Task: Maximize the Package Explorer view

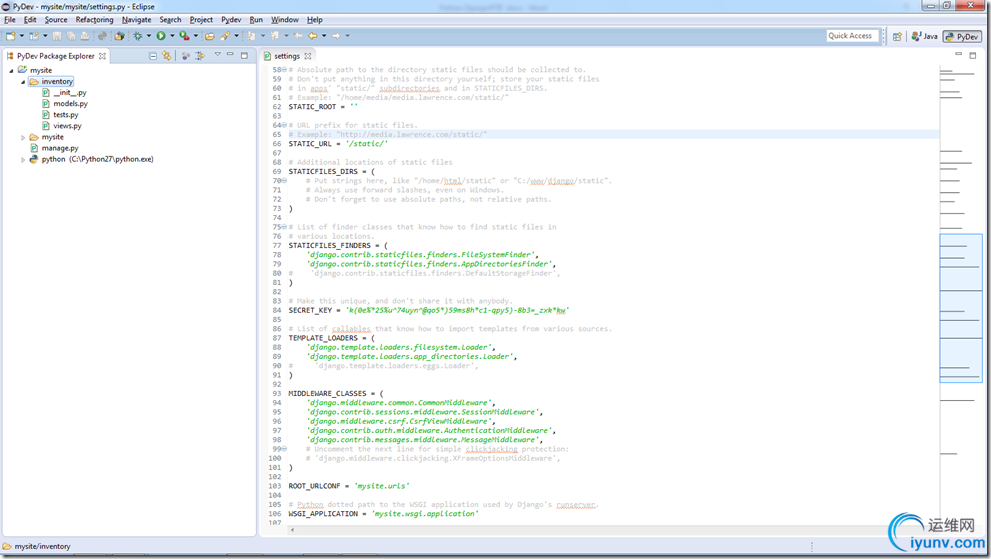Action: point(245,56)
